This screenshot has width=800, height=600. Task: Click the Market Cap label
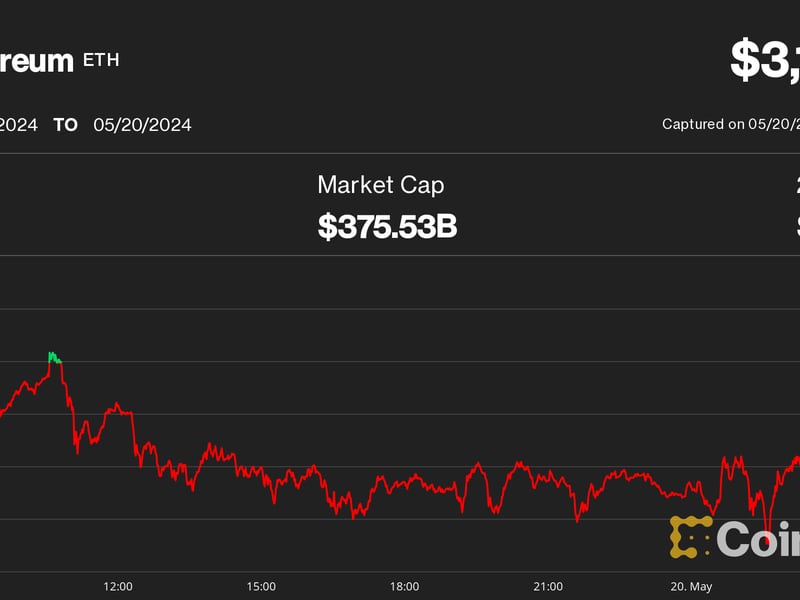point(381,185)
